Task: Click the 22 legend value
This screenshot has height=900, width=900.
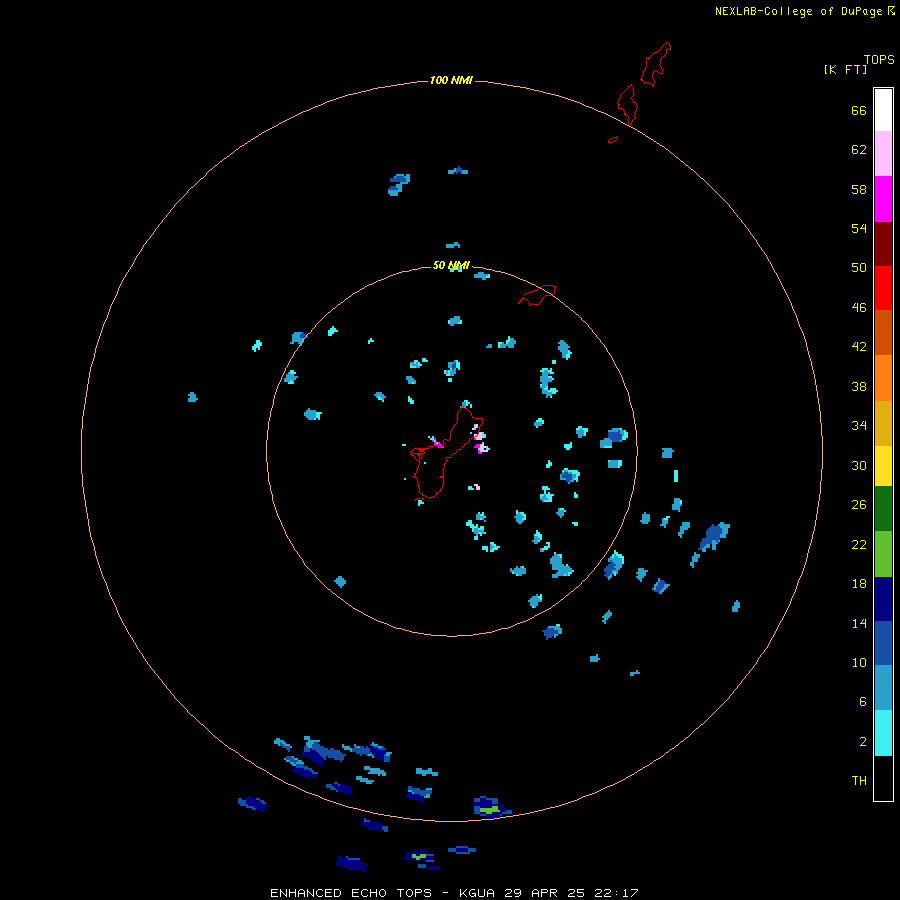Action: [859, 545]
